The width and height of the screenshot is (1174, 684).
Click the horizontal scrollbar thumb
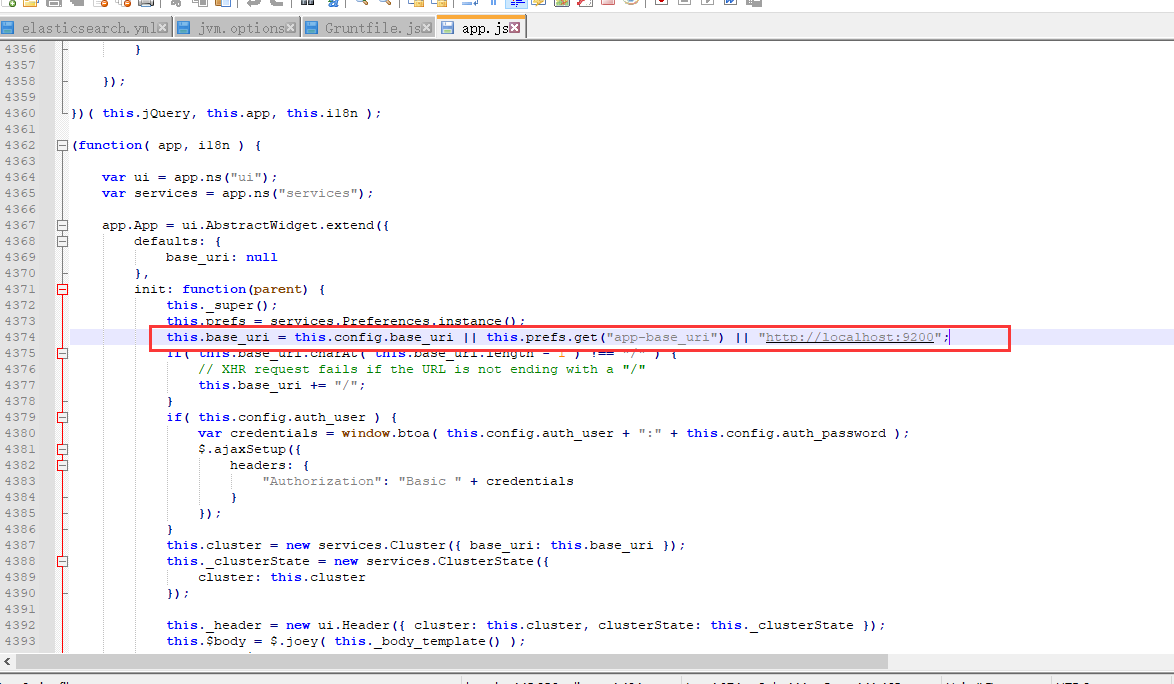[451, 662]
